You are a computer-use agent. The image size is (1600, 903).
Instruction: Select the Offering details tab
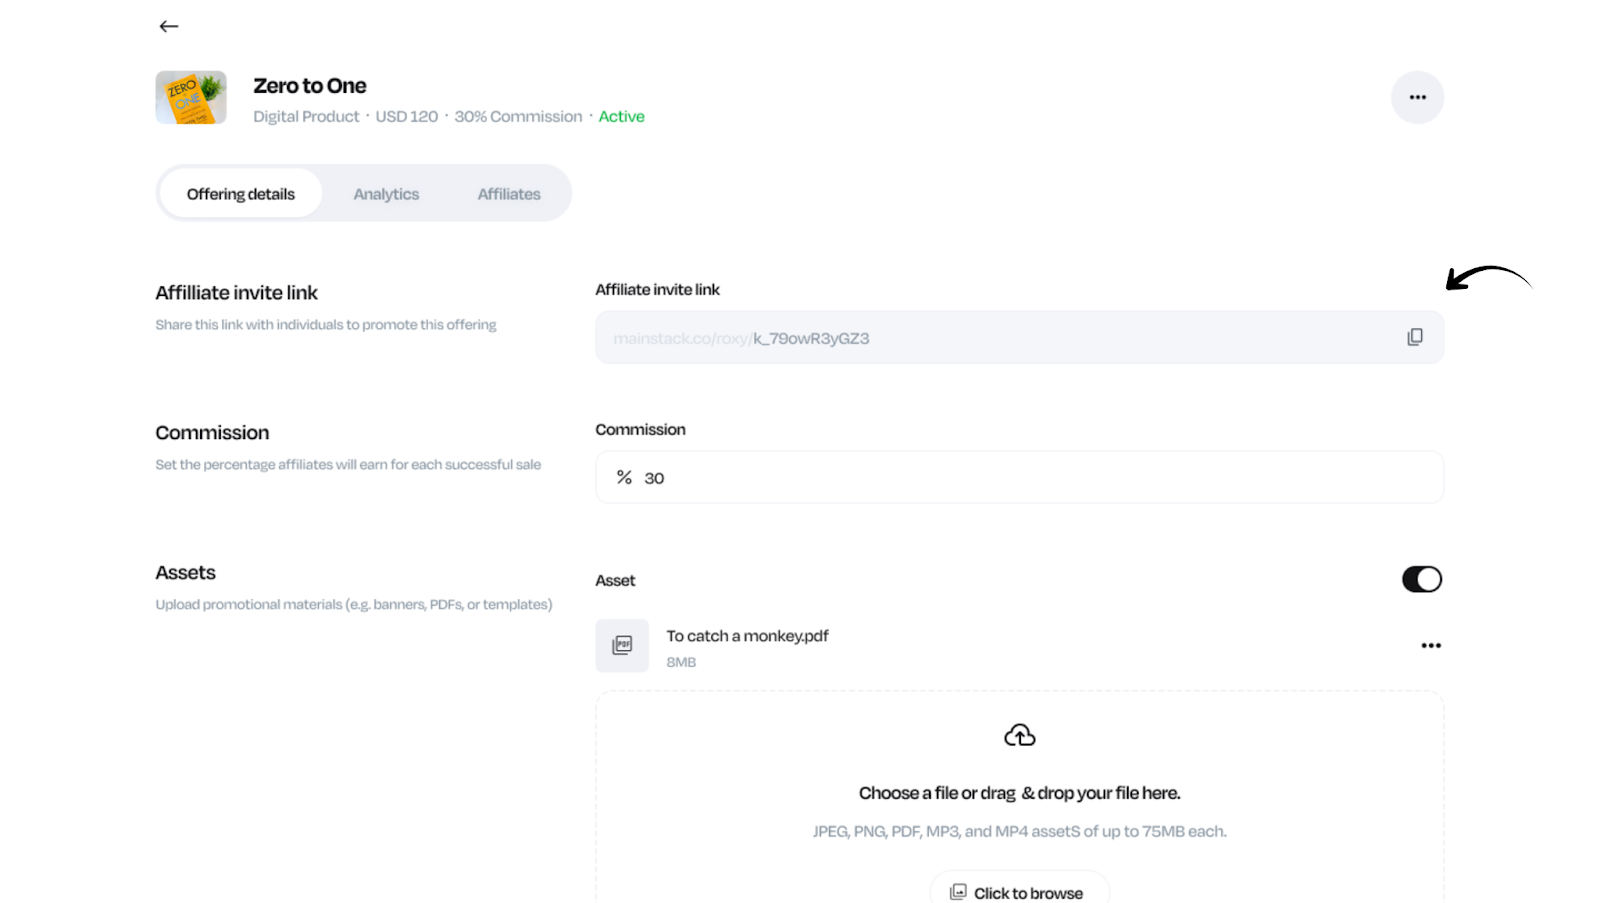point(241,194)
